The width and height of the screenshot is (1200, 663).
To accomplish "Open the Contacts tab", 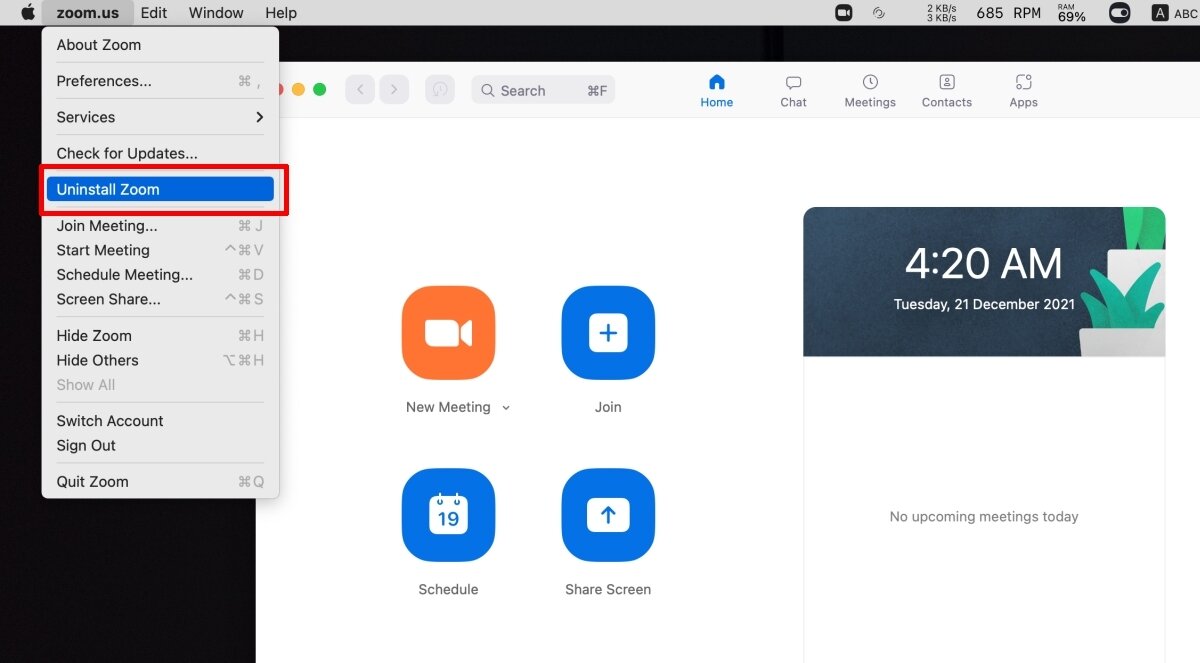I will [947, 91].
